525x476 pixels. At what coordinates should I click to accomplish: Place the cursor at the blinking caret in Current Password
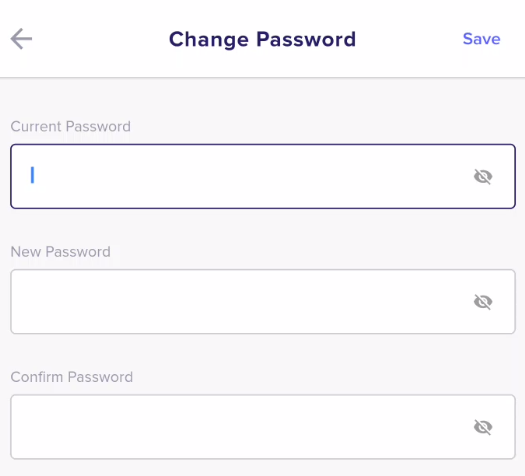[32, 175]
